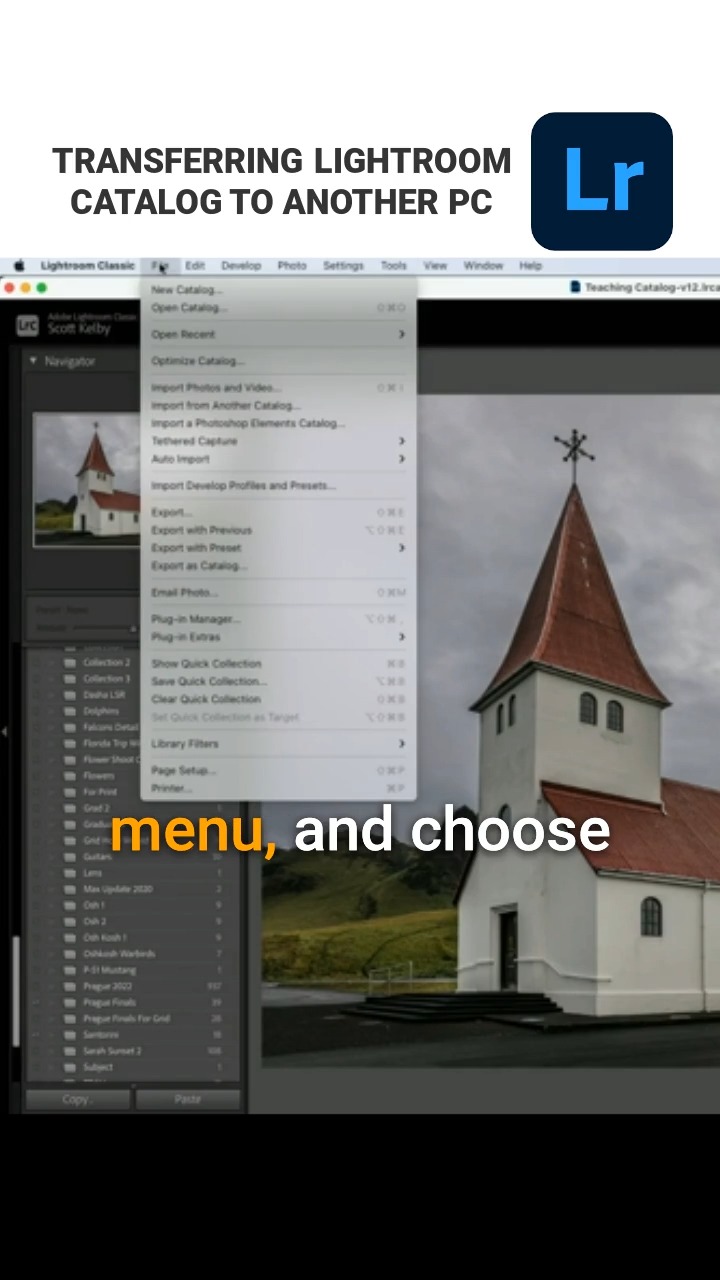Click the folder icon beside Prague 2022
The image size is (720, 1280).
pos(70,986)
